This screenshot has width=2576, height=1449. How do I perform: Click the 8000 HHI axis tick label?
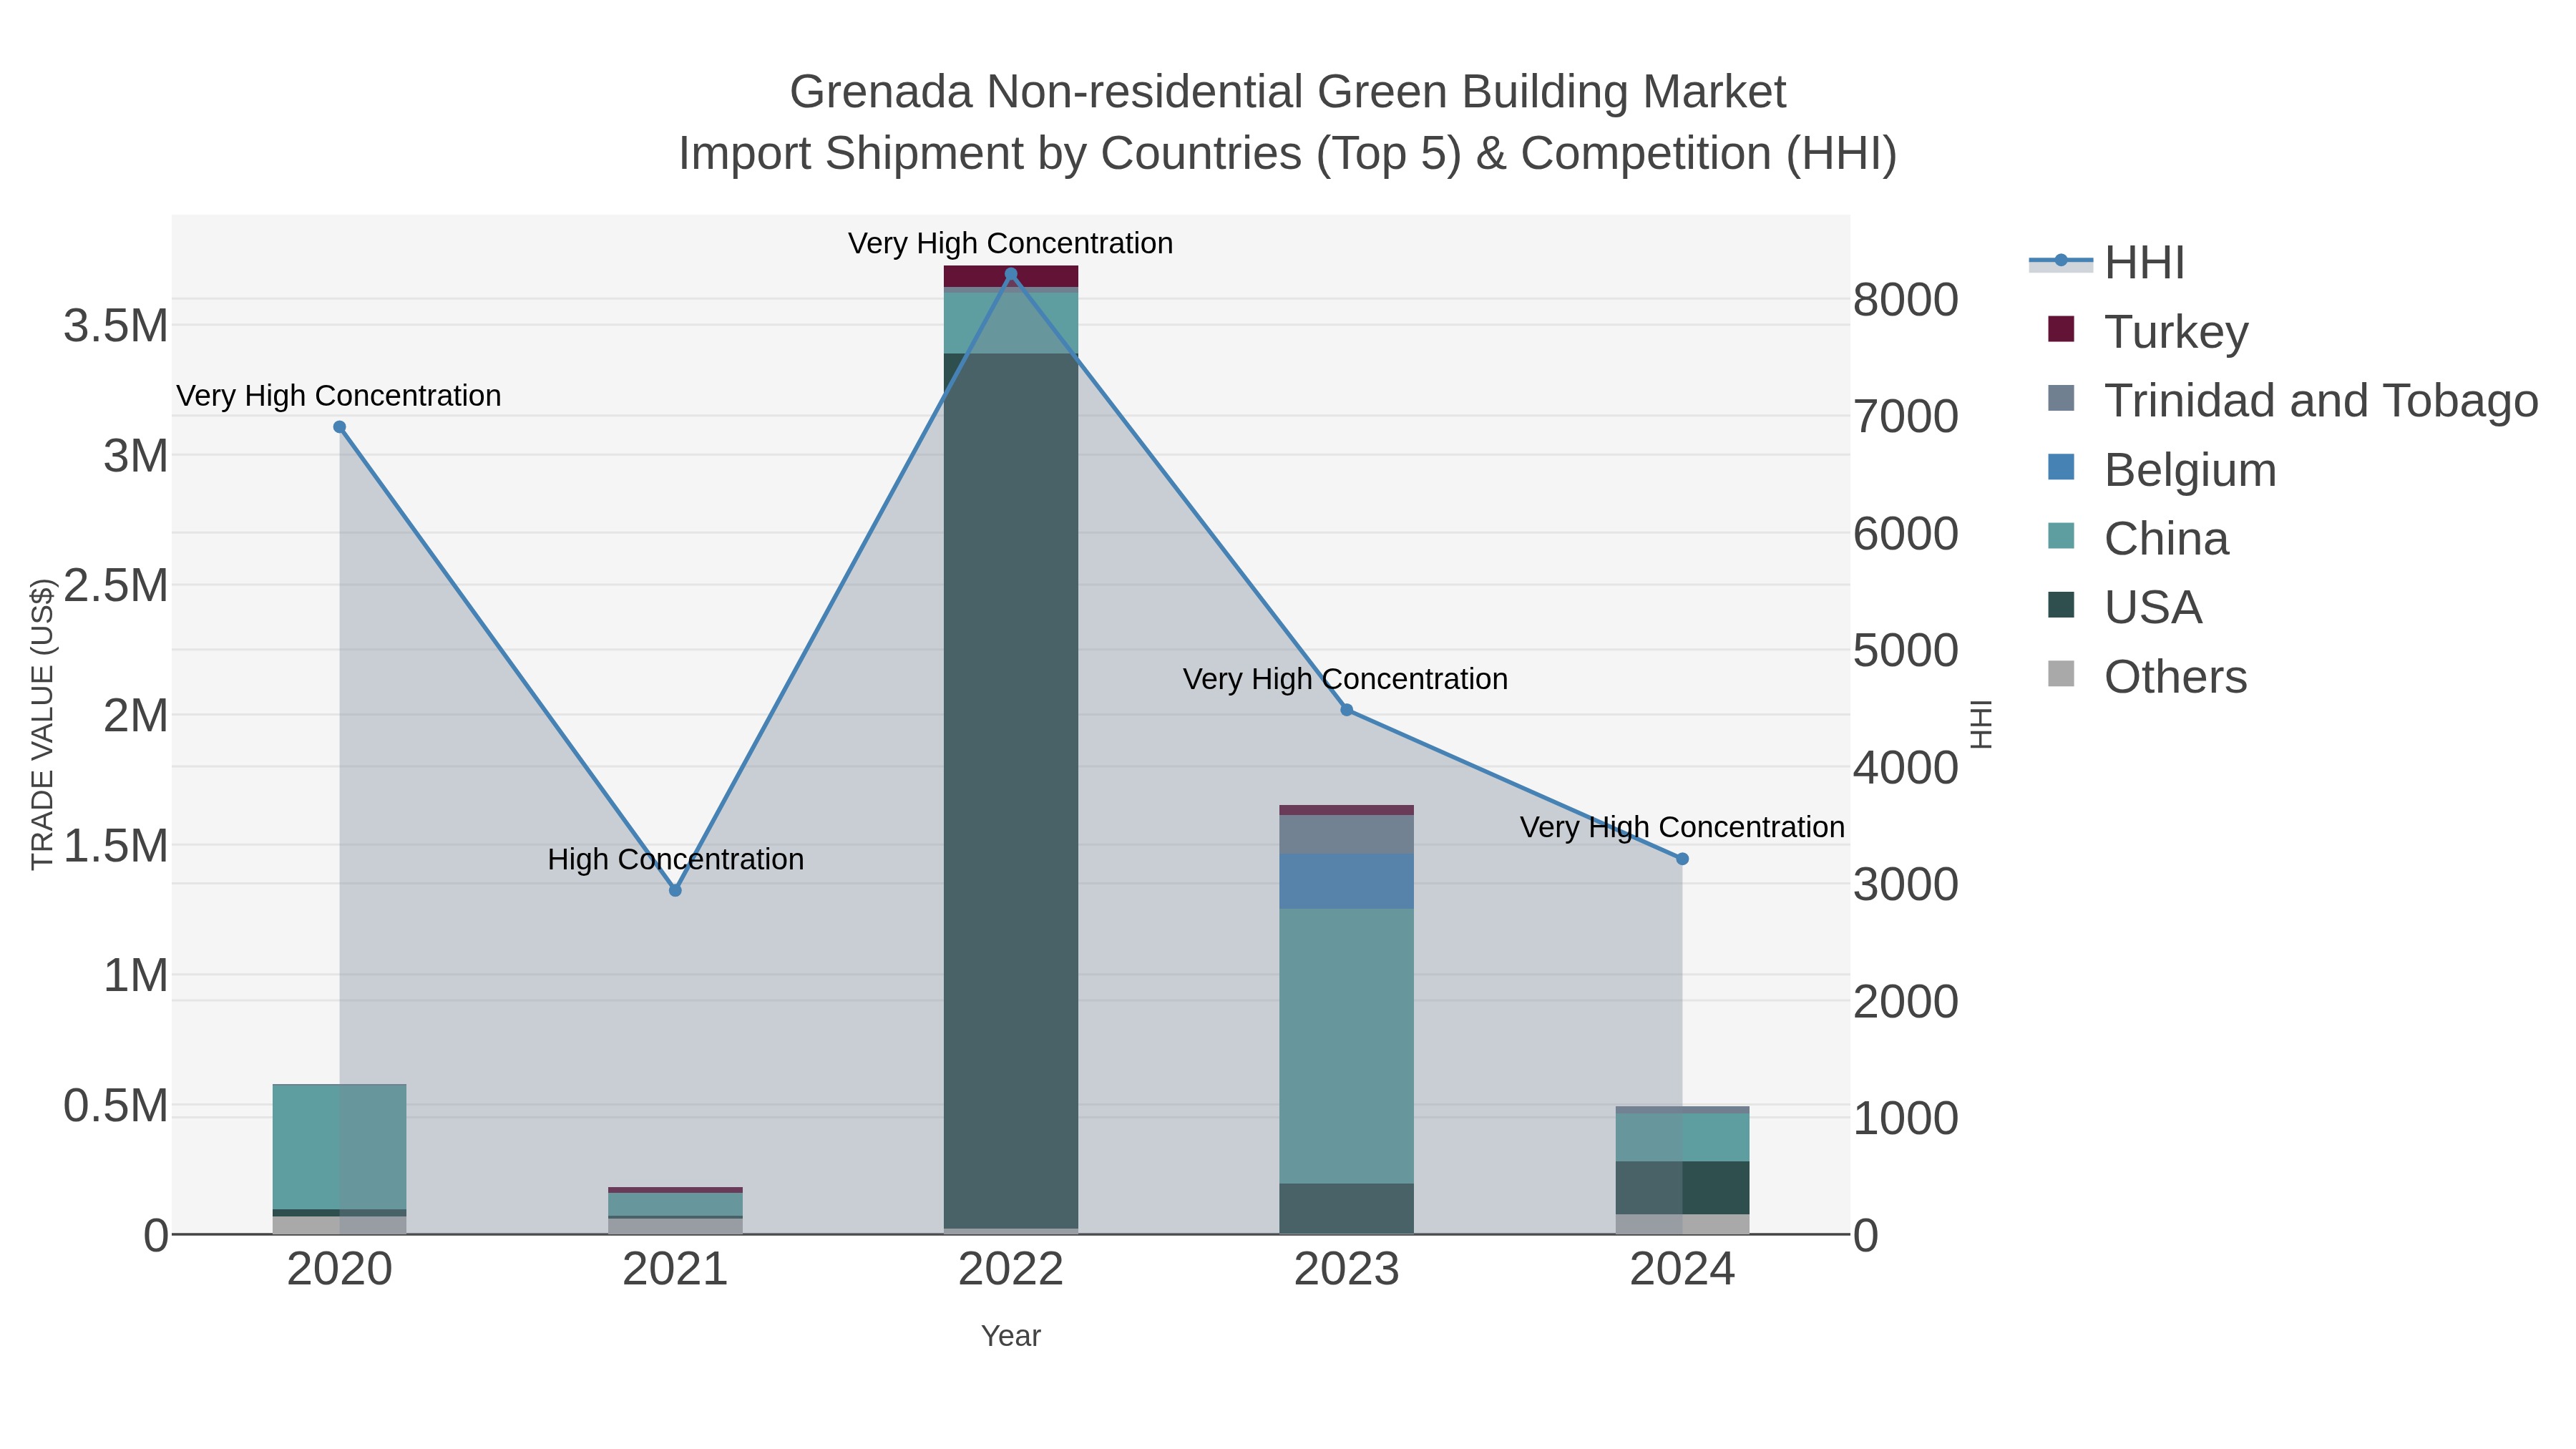(x=1906, y=300)
